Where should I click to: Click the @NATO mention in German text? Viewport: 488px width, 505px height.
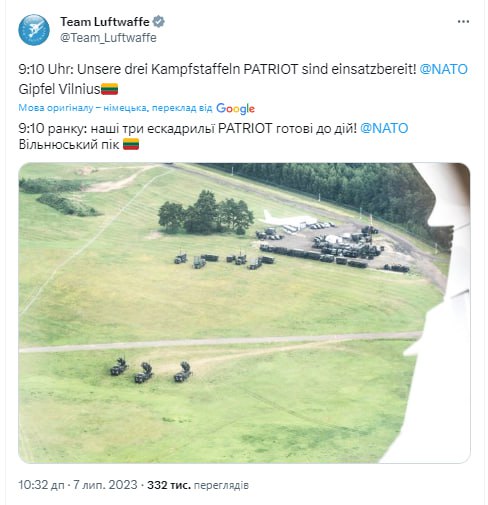(443, 69)
